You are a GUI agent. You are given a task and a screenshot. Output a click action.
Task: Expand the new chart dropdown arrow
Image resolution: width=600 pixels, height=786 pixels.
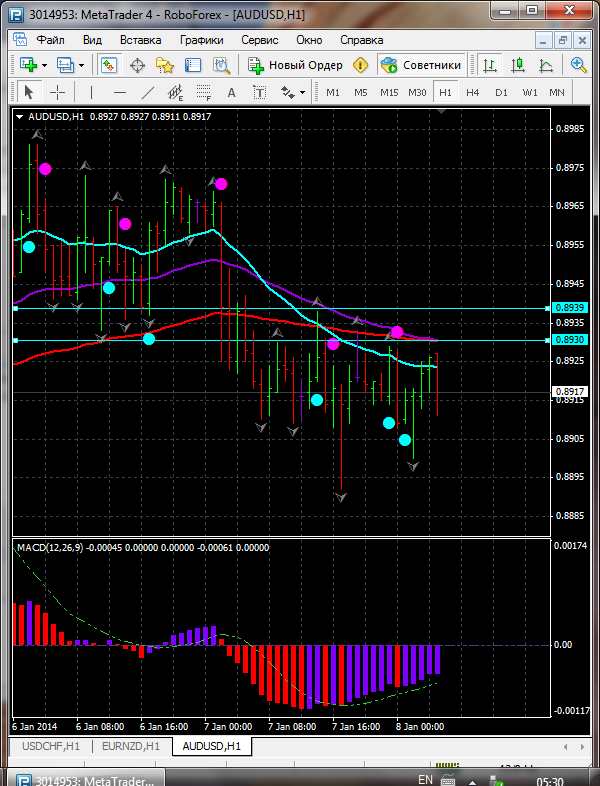pyautogui.click(x=46, y=65)
